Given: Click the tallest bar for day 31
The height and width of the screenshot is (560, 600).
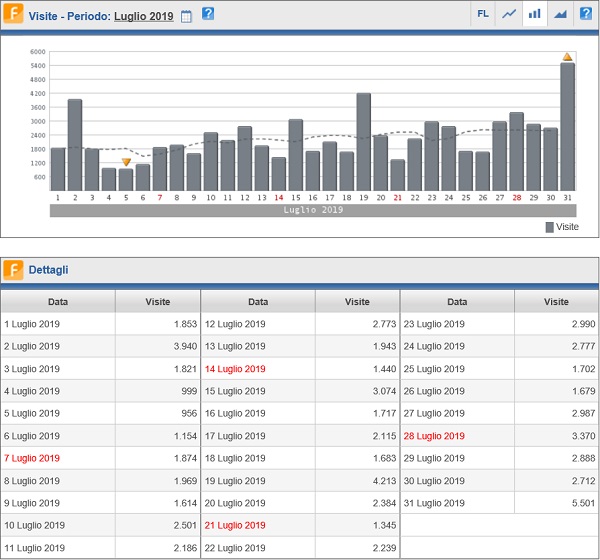Looking at the screenshot, I should [x=567, y=127].
